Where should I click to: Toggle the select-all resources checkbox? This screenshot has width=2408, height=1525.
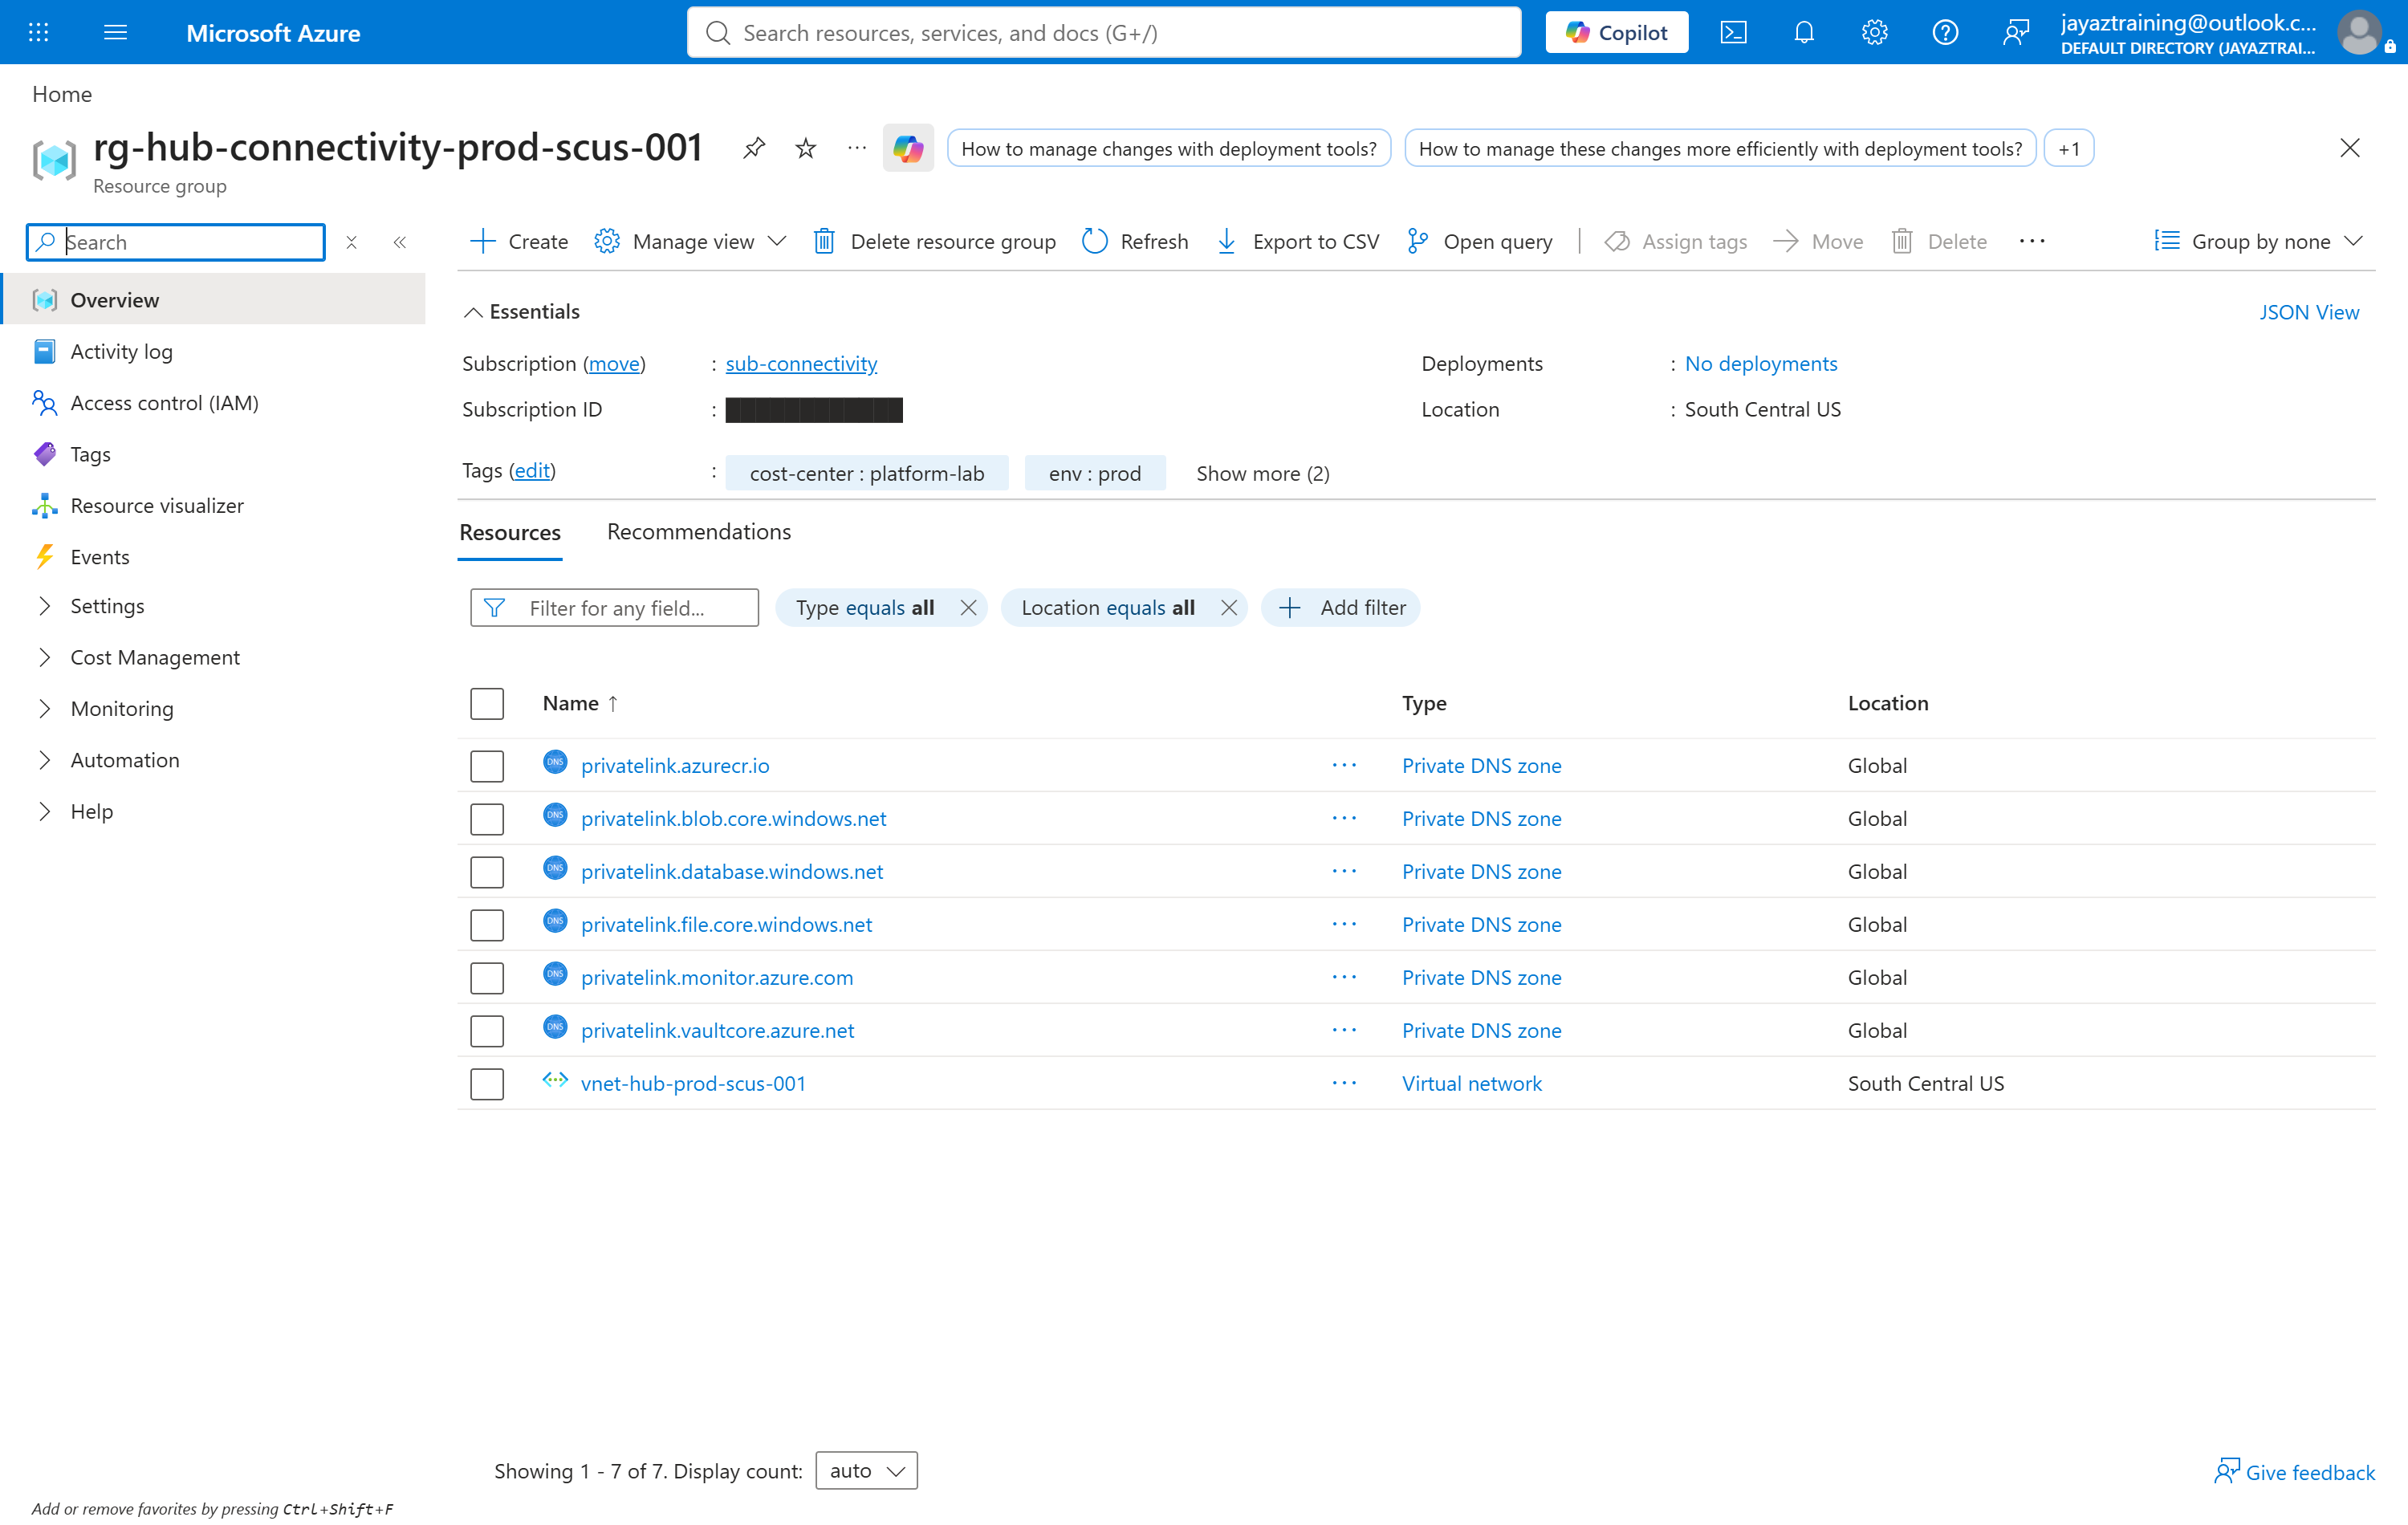(487, 703)
